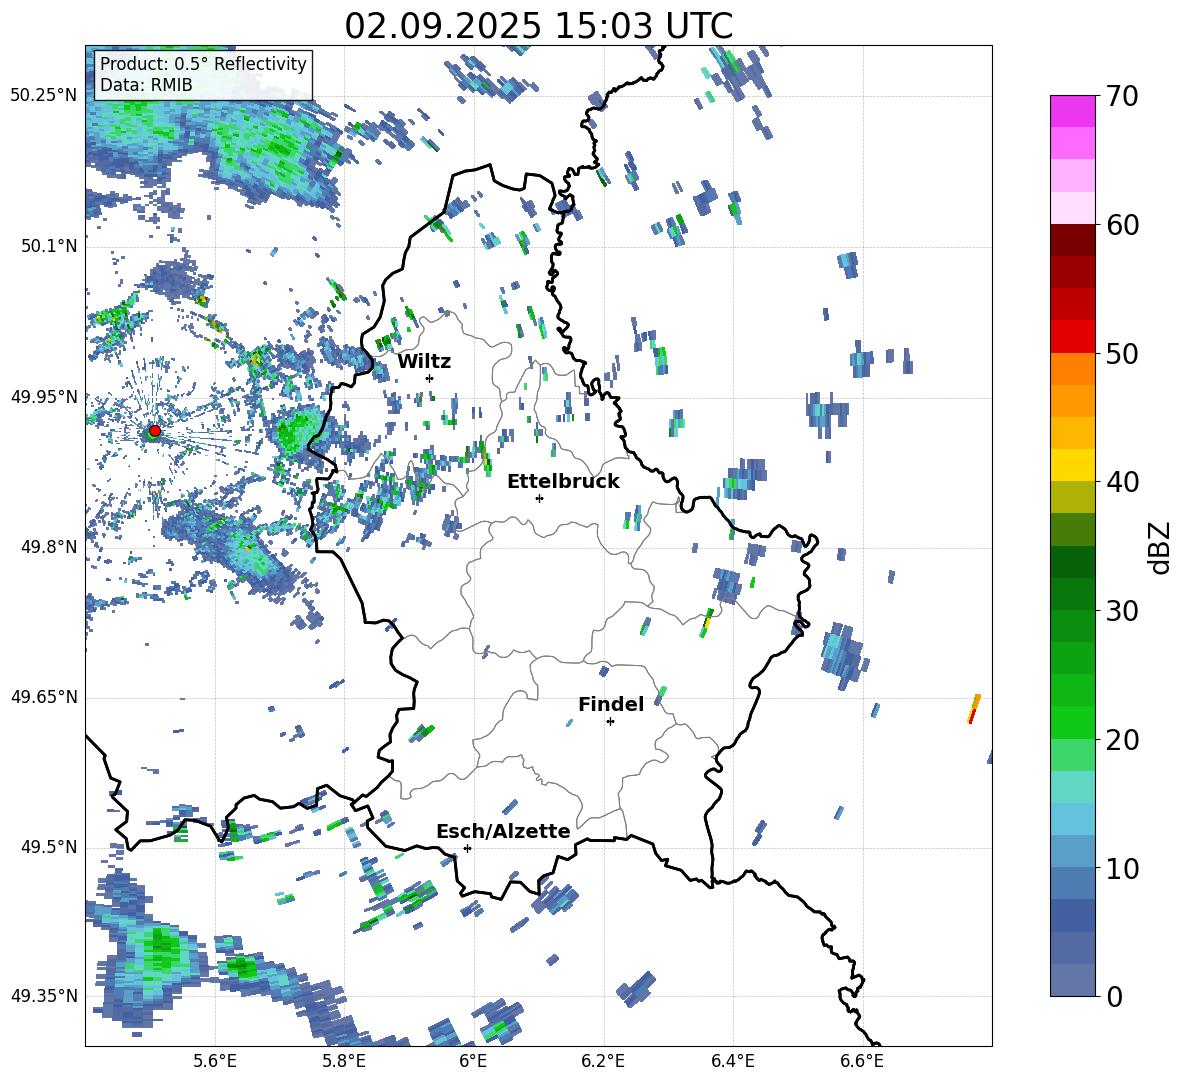Screen dimensions: 1184x1081
Task: Click the red radar site marker
Action: (x=155, y=430)
